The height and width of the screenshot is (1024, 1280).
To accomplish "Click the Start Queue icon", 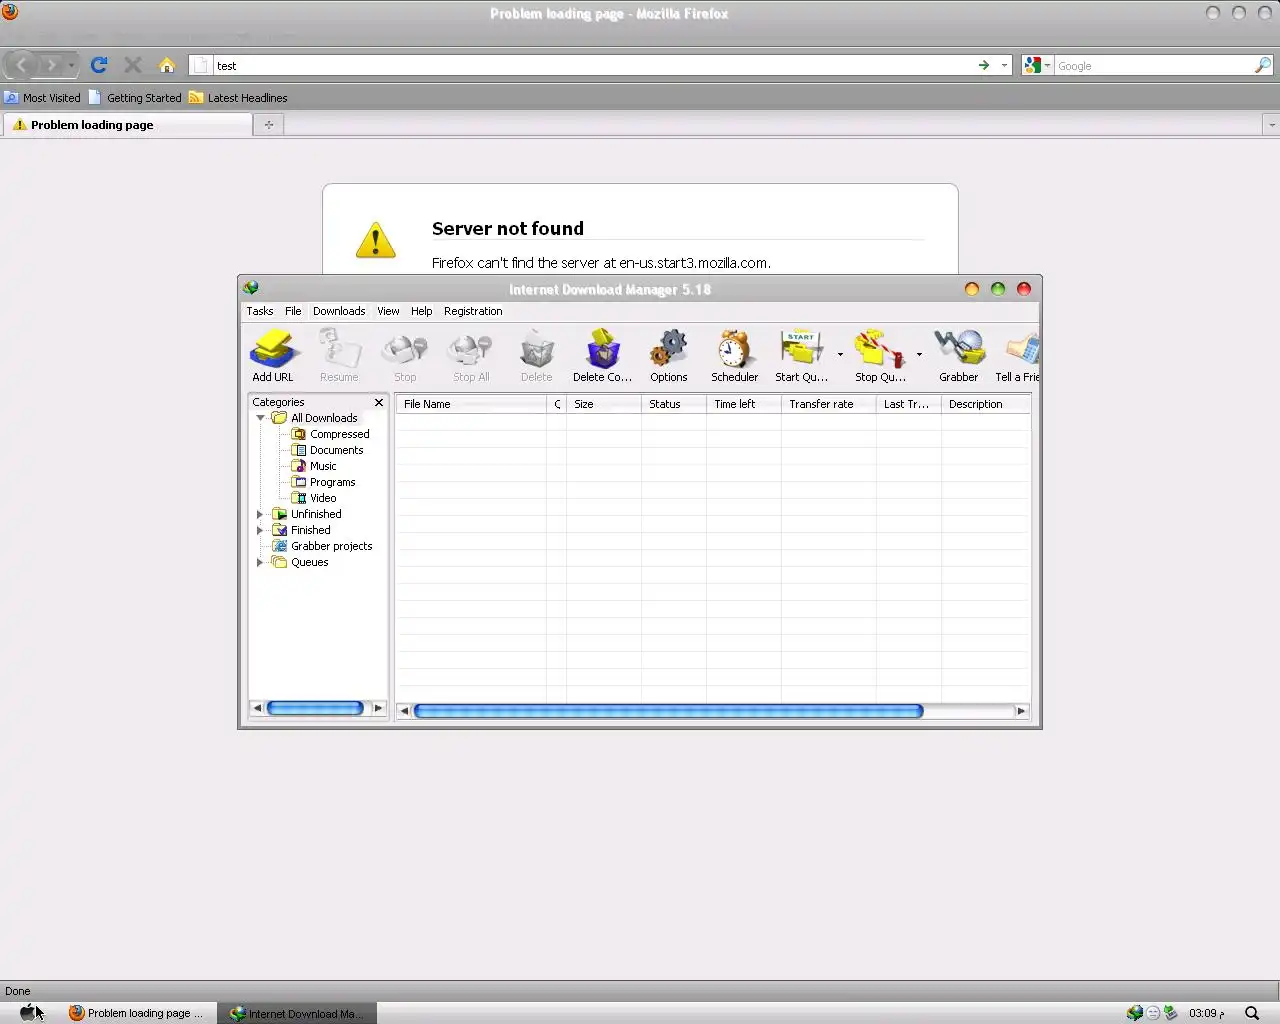I will pos(801,355).
